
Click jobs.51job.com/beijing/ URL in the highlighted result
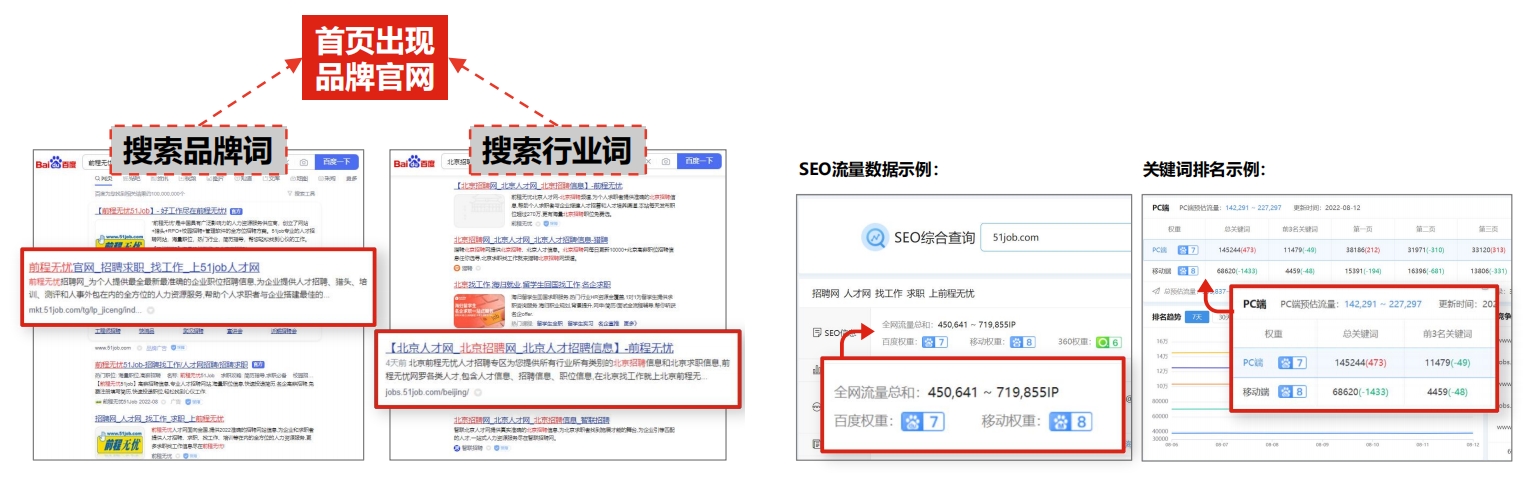(427, 393)
